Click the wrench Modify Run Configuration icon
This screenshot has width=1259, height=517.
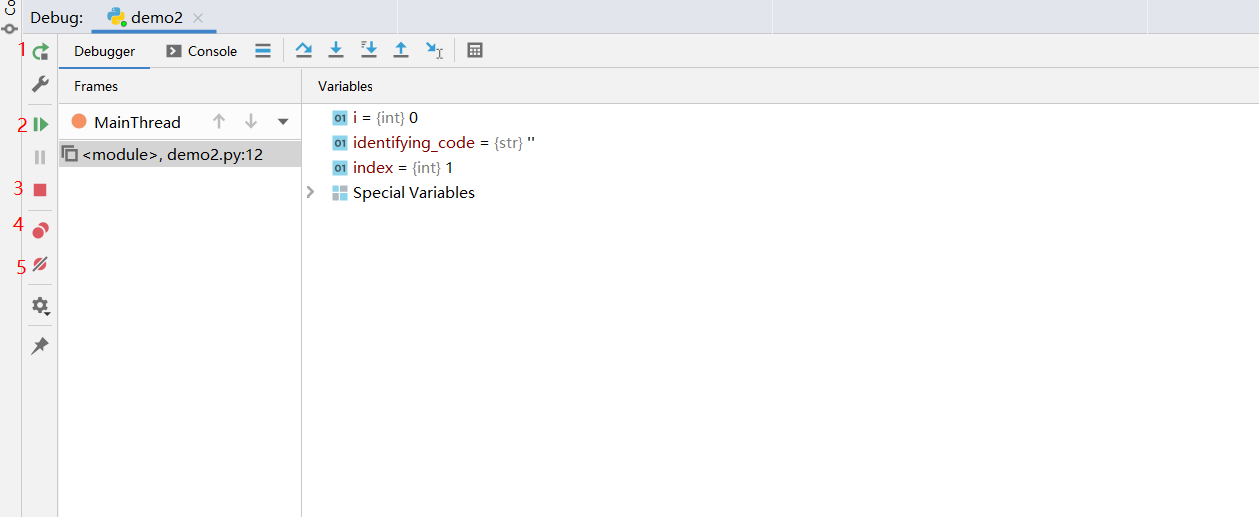click(40, 84)
